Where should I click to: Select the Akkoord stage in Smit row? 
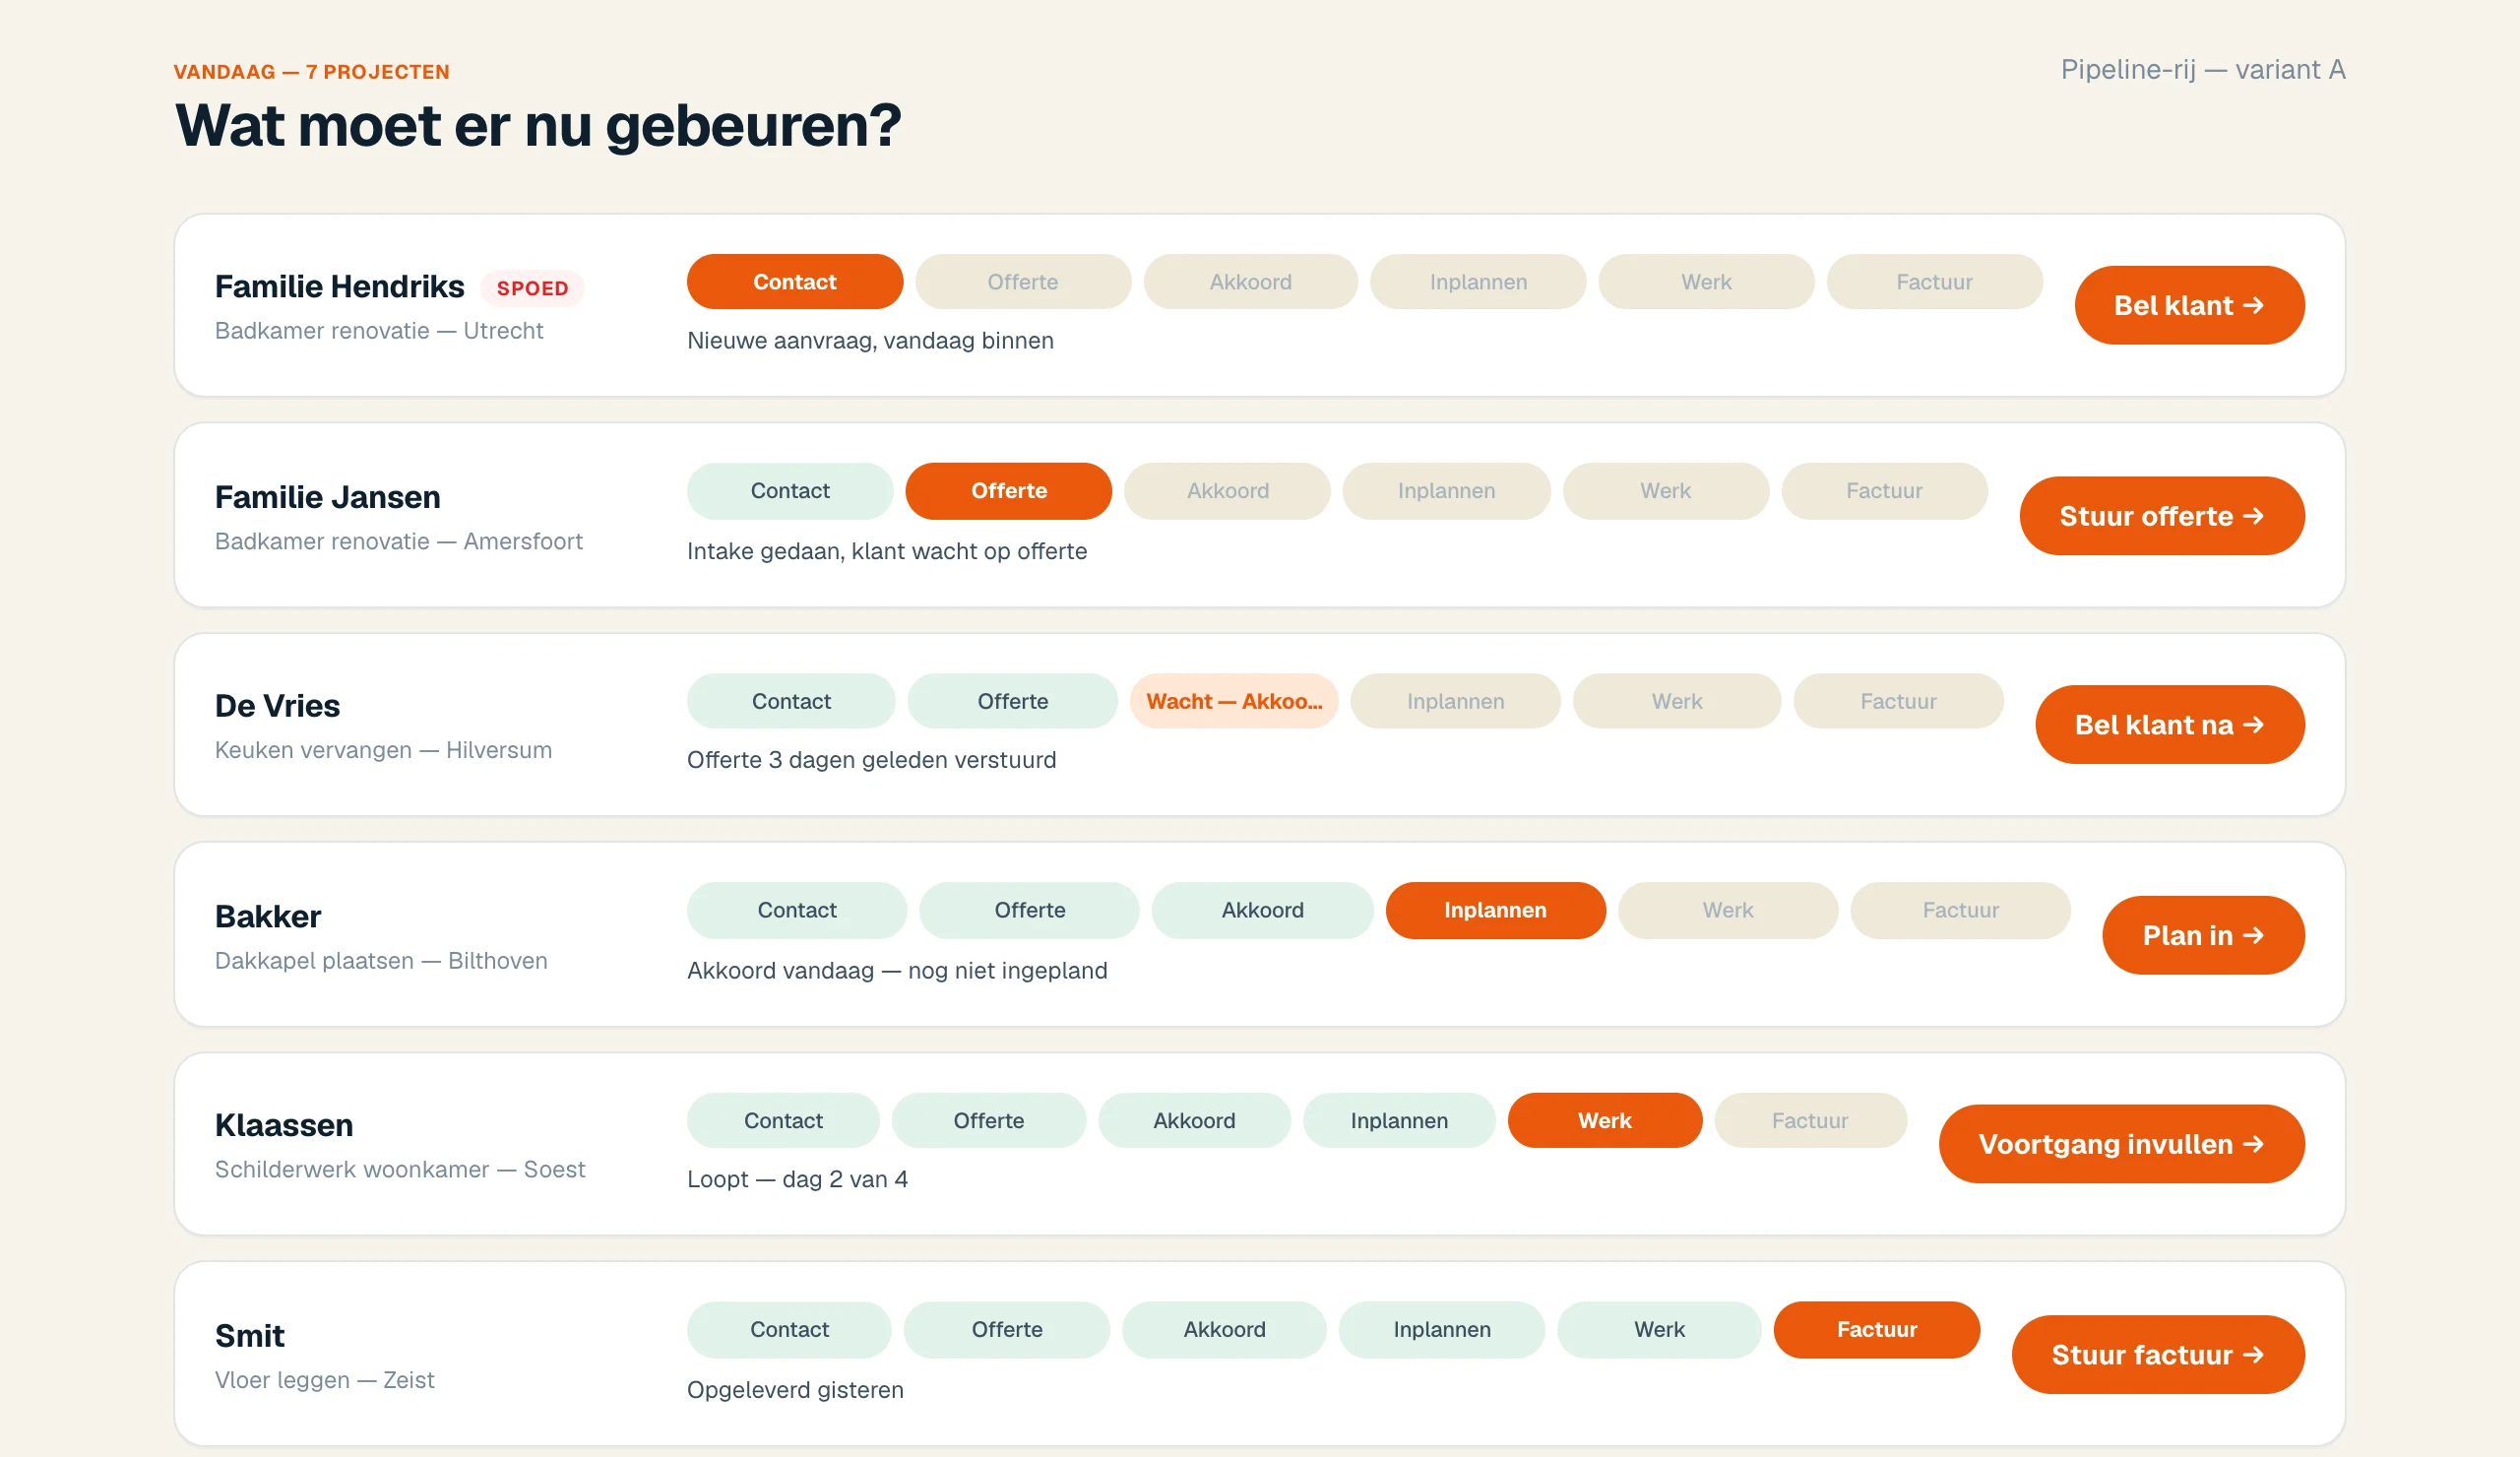pos(1224,1329)
